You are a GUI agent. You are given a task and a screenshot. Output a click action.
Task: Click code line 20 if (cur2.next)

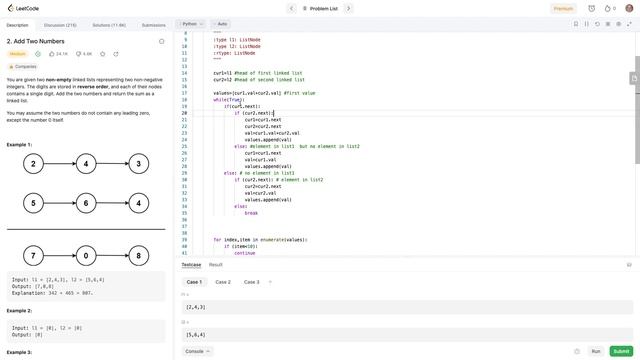(x=254, y=113)
